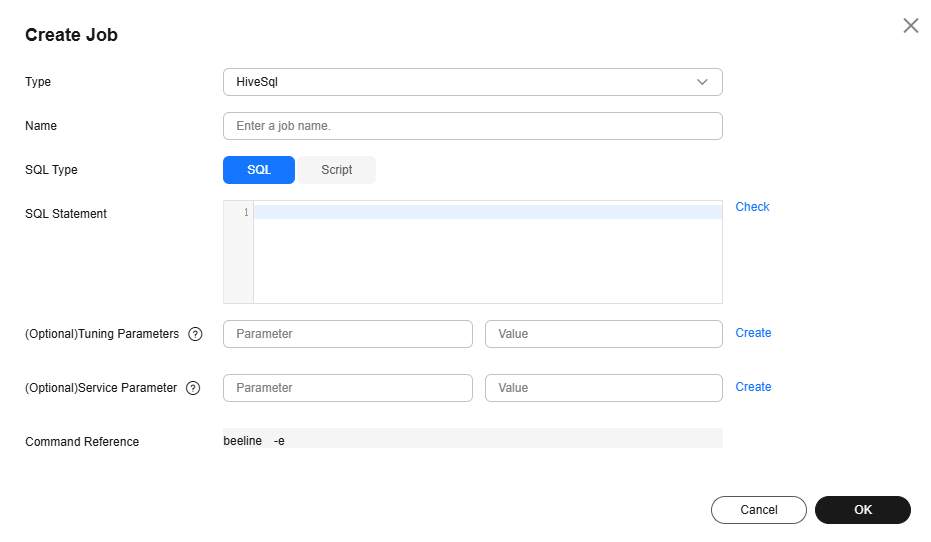Screen dimensions: 931x542
Task: Click the Check link beside SQL editor
Action: click(752, 207)
